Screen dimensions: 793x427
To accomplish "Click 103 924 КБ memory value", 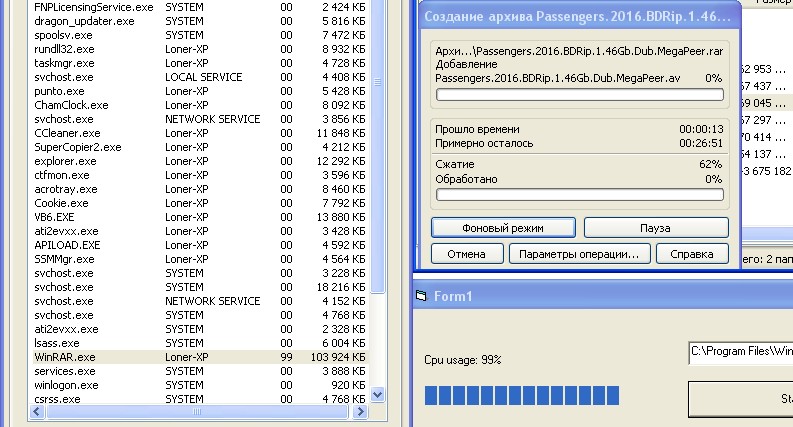I will click(338, 357).
